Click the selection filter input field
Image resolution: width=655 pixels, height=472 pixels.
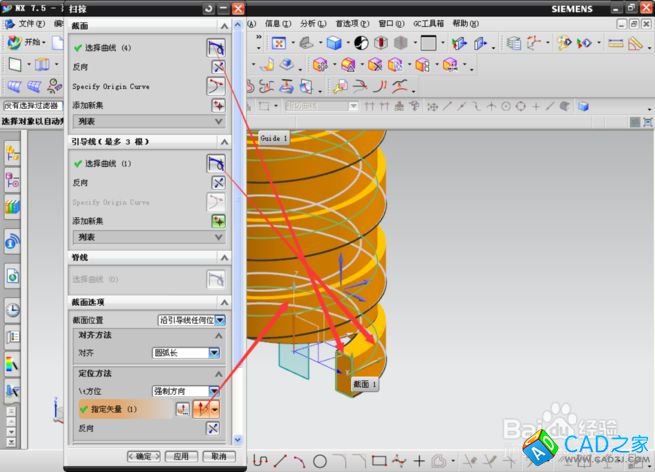coord(30,105)
